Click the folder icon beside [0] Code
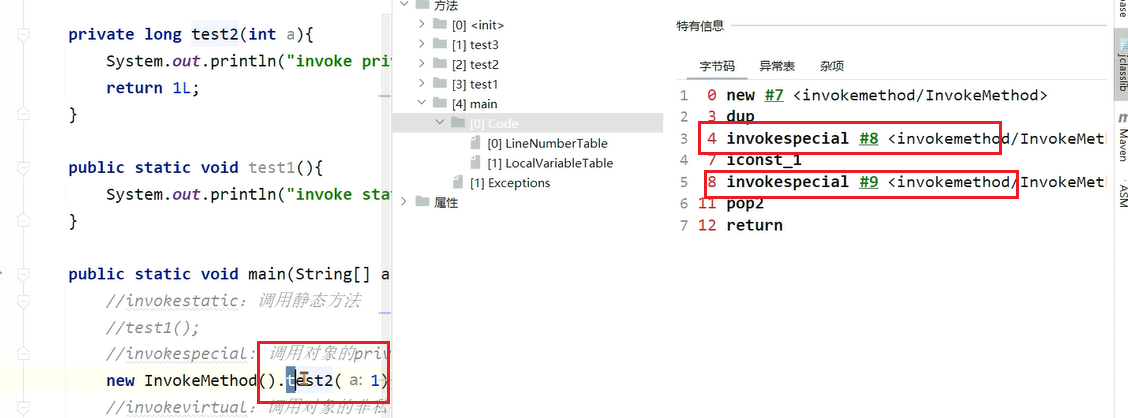1128x418 pixels. point(458,123)
